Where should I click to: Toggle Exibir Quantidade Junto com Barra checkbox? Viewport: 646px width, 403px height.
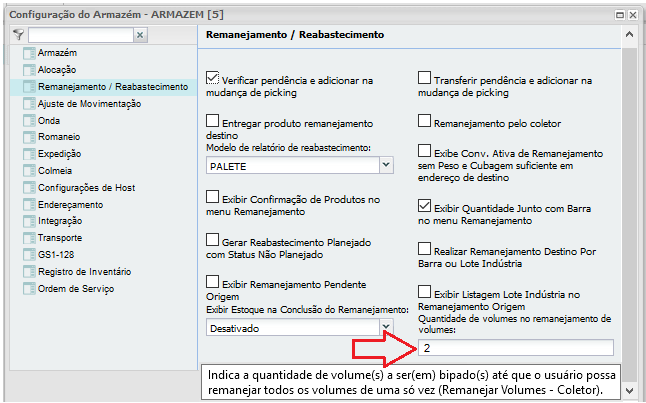tap(425, 206)
